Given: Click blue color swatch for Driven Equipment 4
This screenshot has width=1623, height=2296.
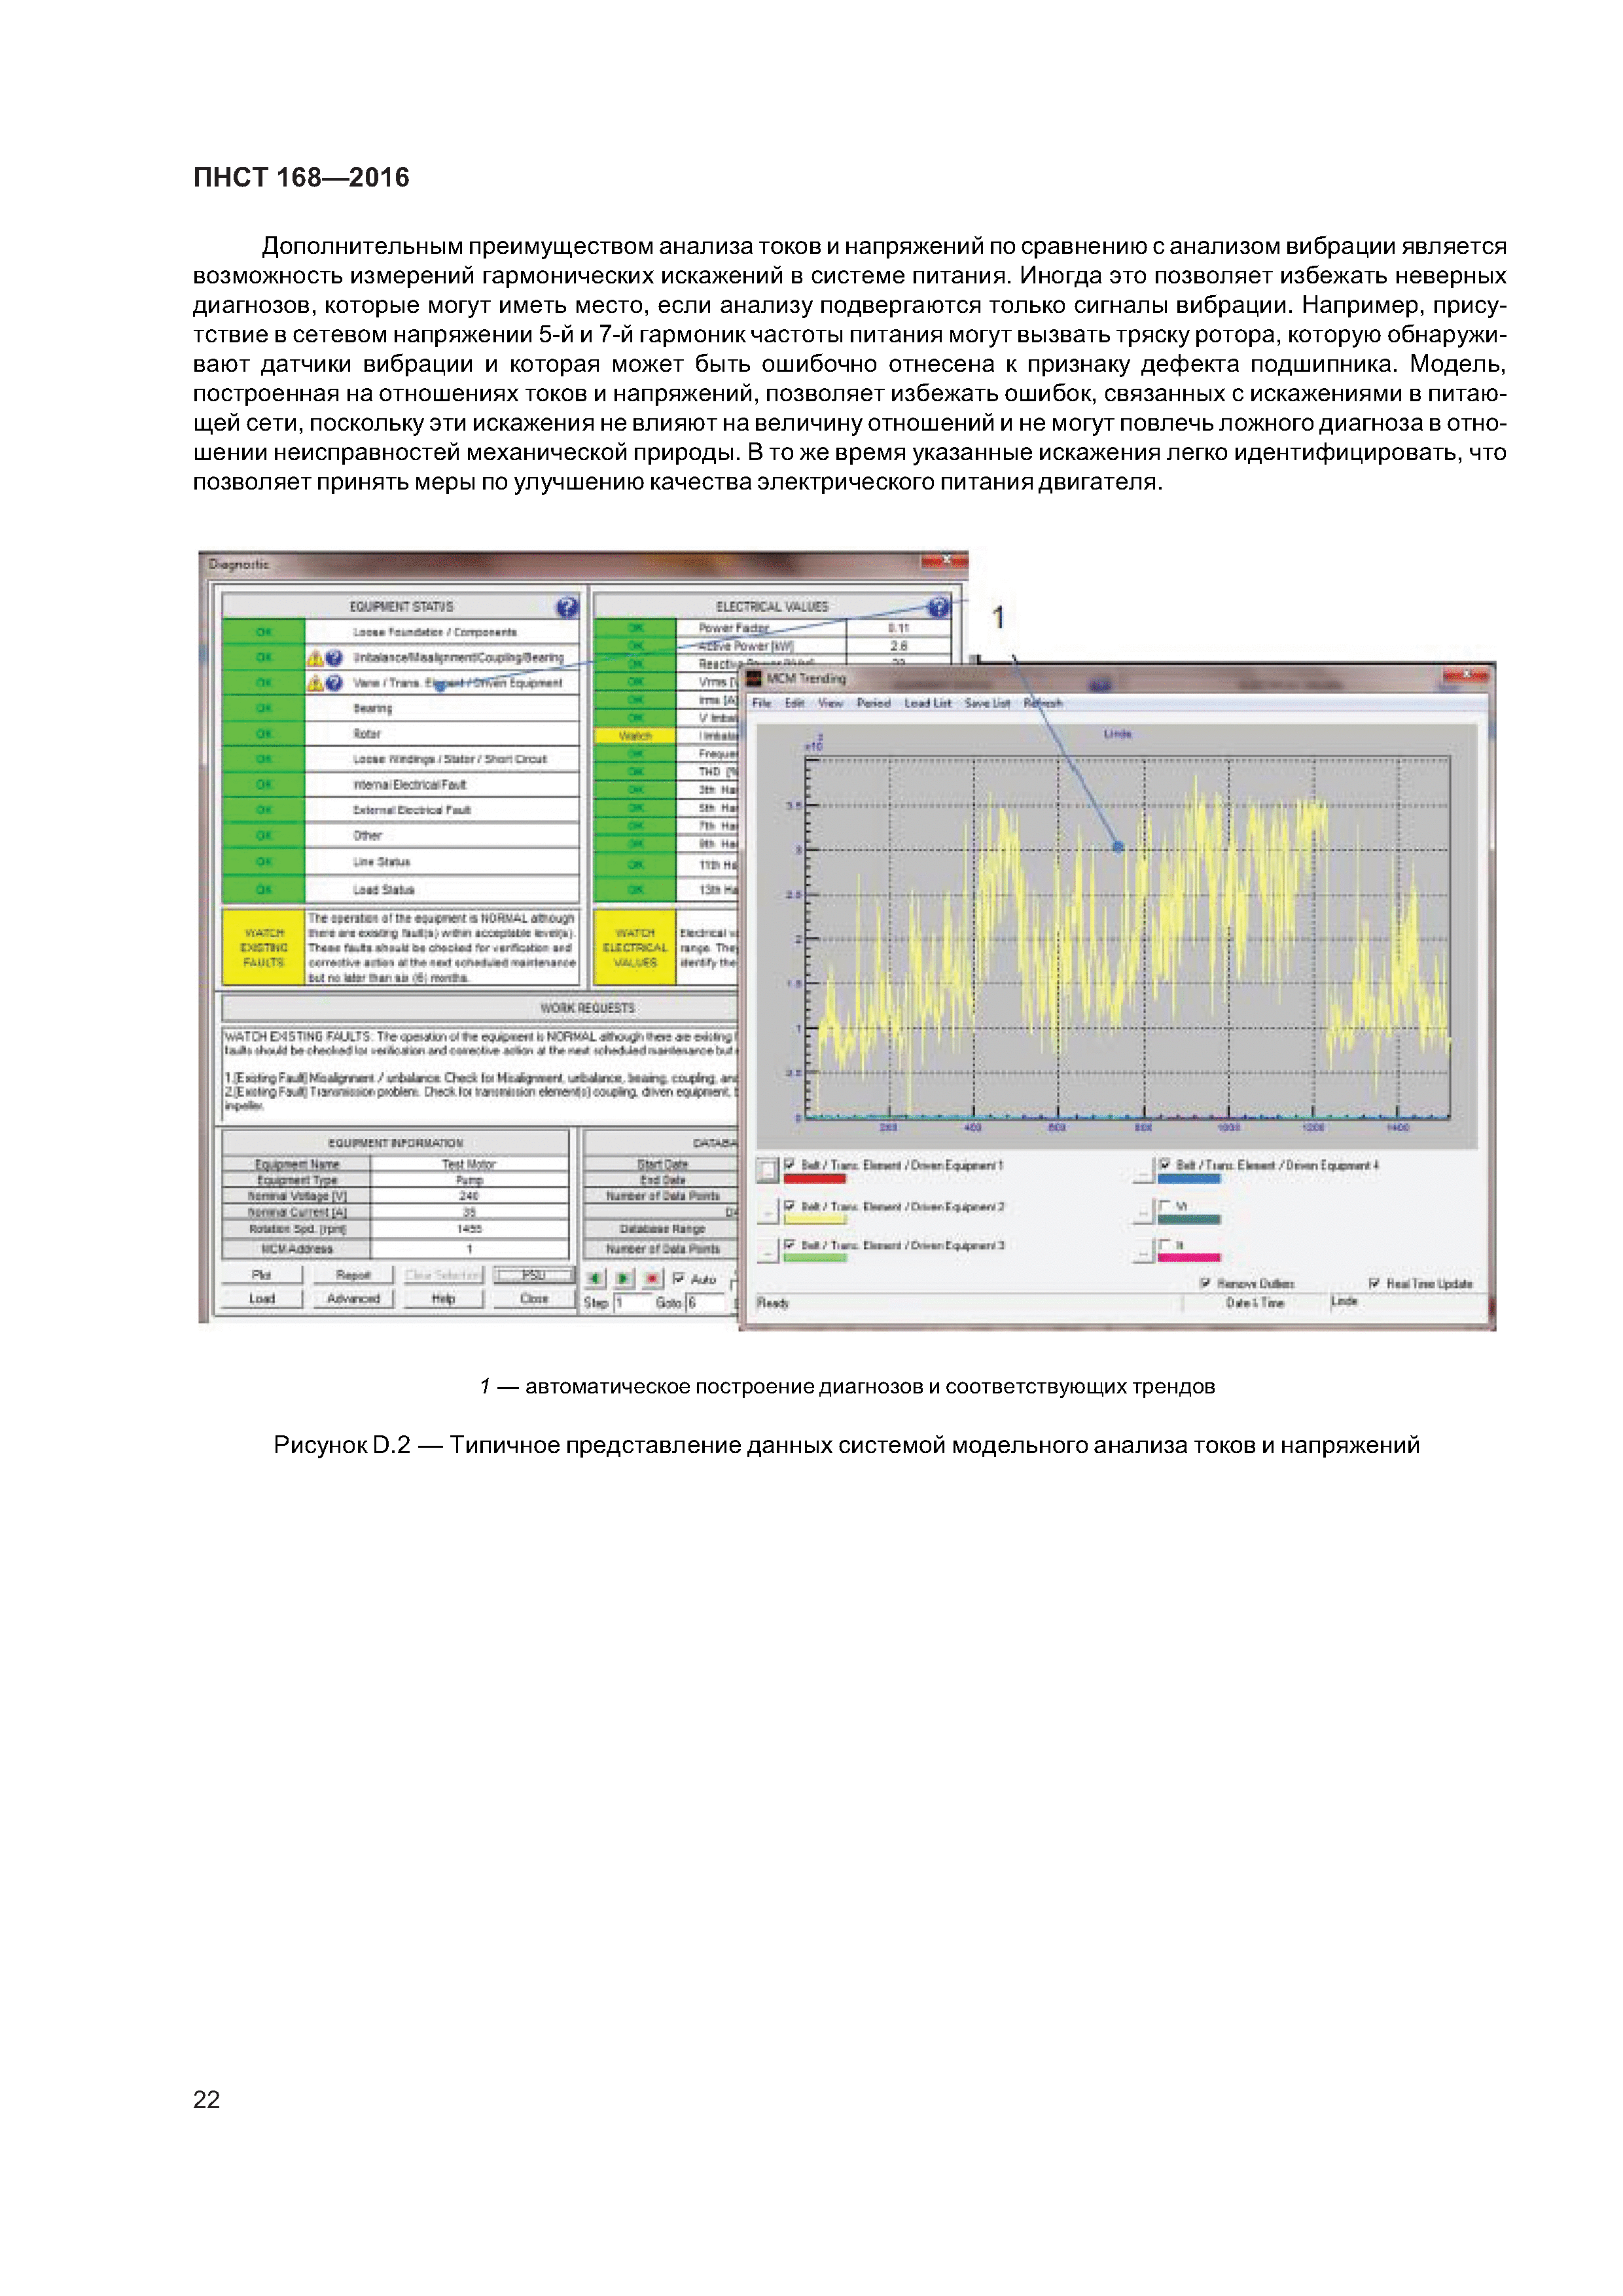Looking at the screenshot, I should point(1189,1179).
